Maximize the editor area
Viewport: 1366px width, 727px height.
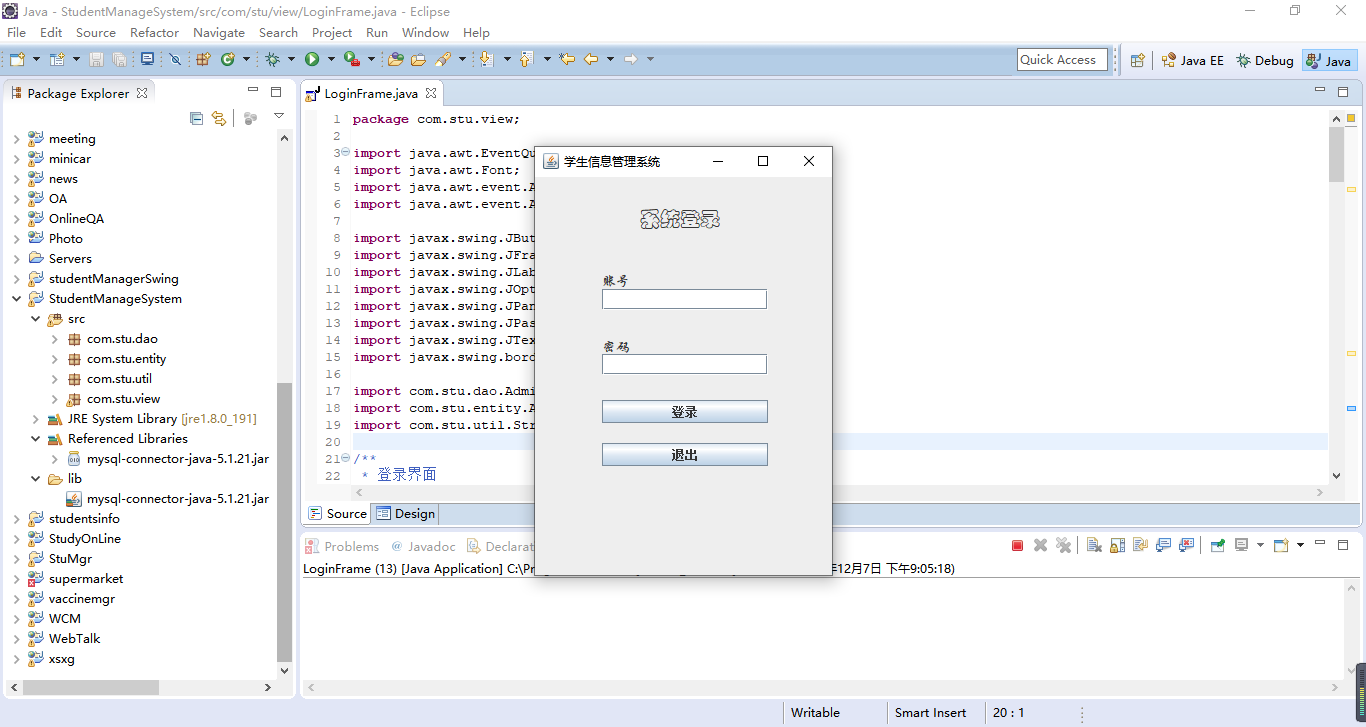pos(1343,91)
